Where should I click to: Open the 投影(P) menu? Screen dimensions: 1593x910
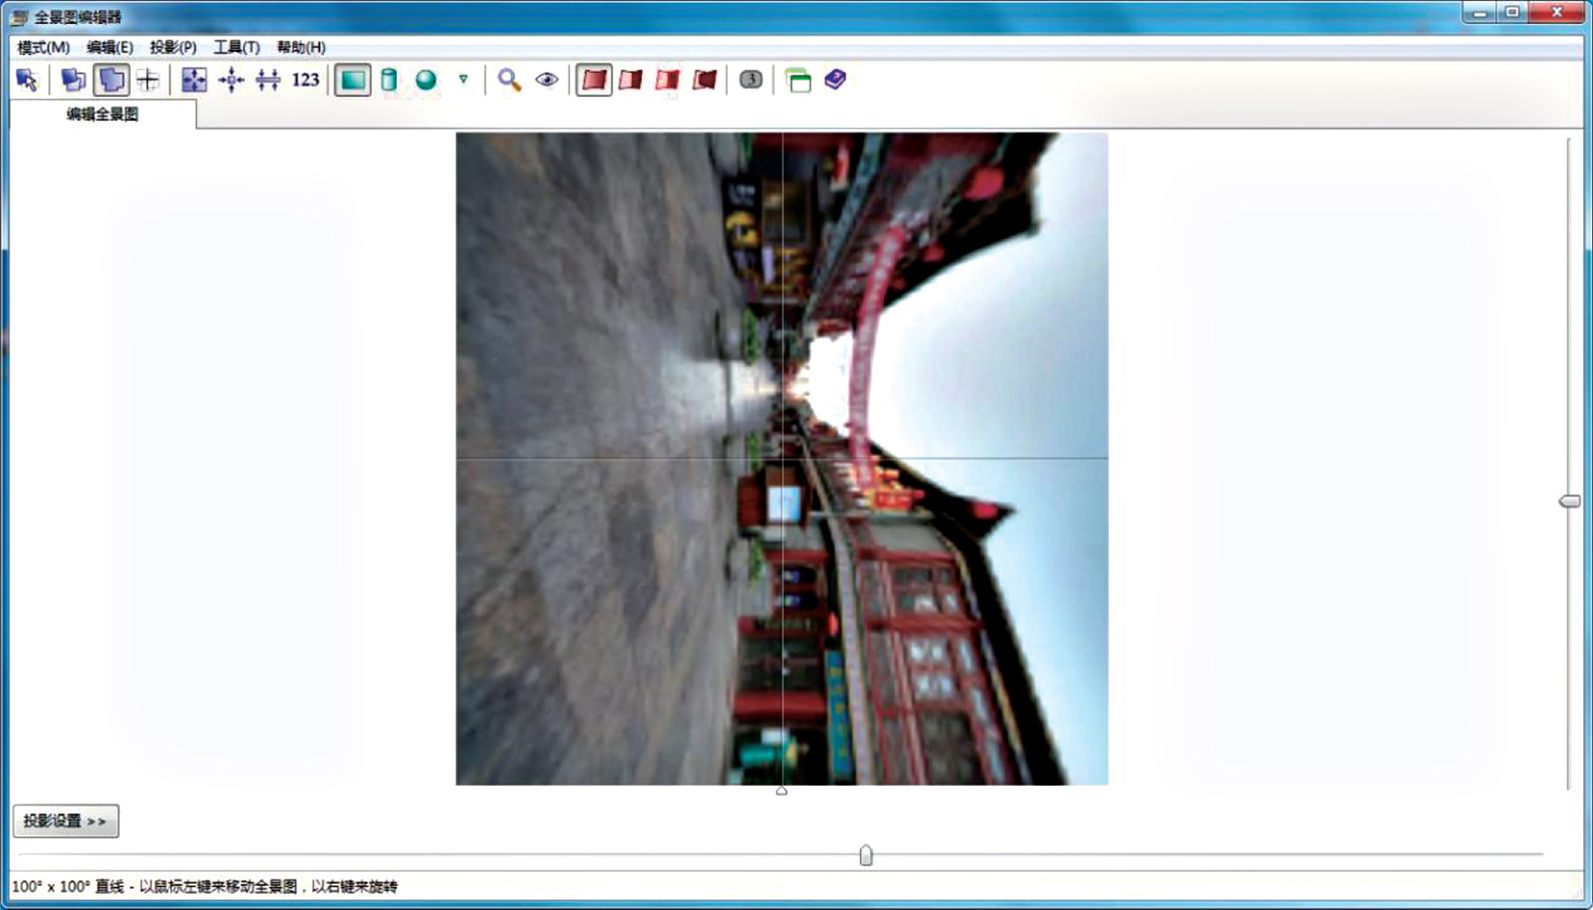pyautogui.click(x=173, y=47)
